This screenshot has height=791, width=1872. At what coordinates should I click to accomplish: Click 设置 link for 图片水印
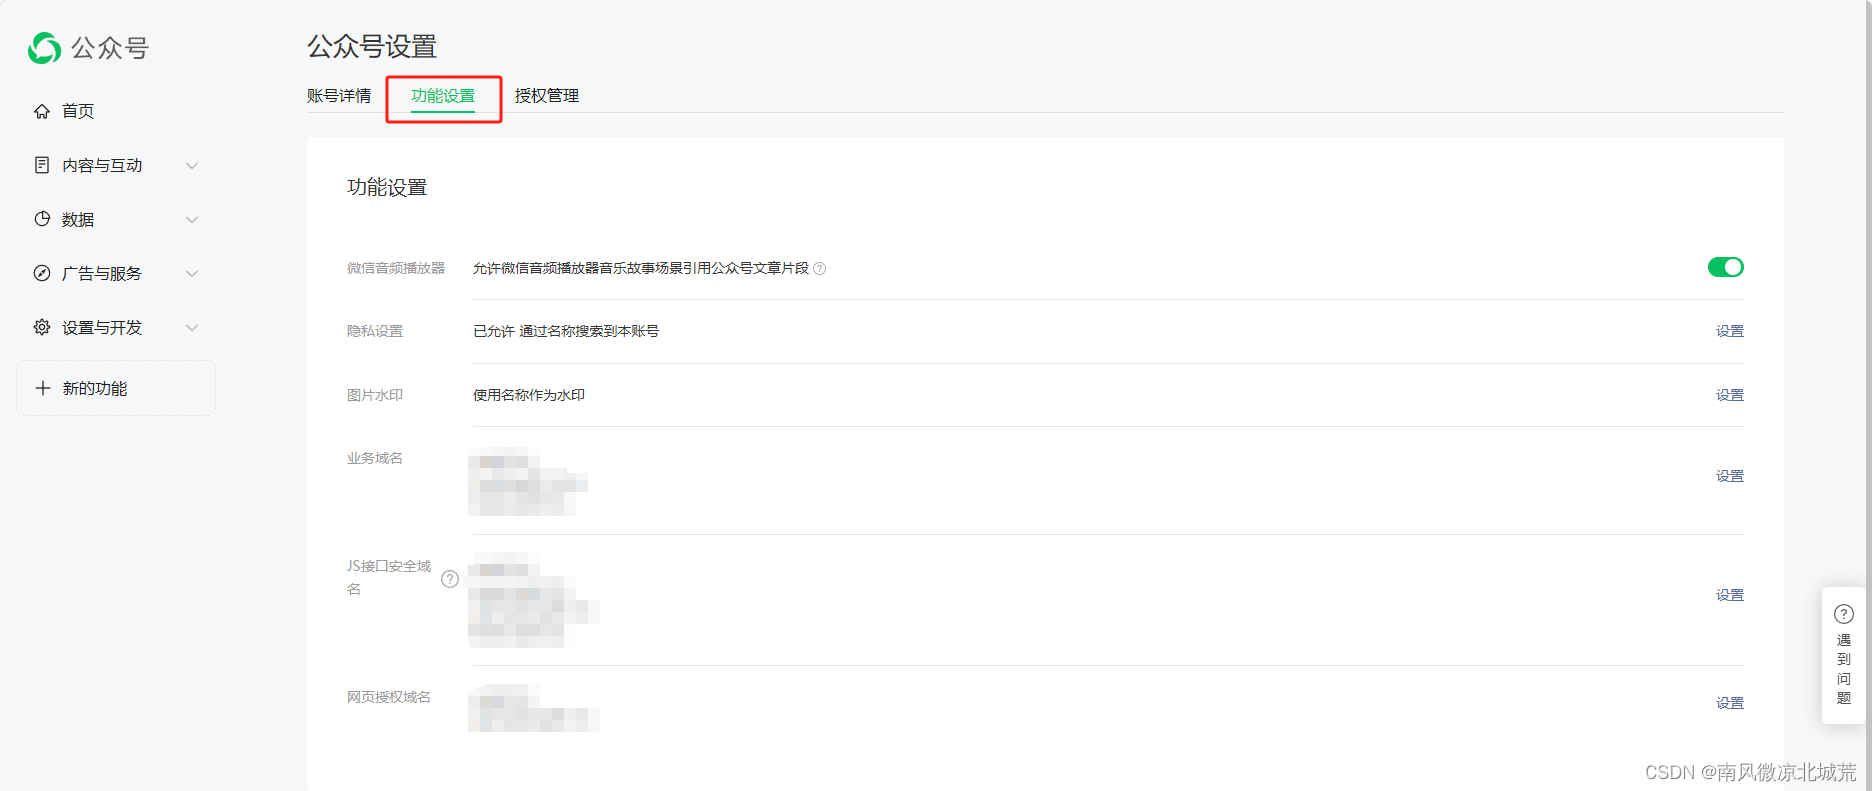(x=1730, y=395)
